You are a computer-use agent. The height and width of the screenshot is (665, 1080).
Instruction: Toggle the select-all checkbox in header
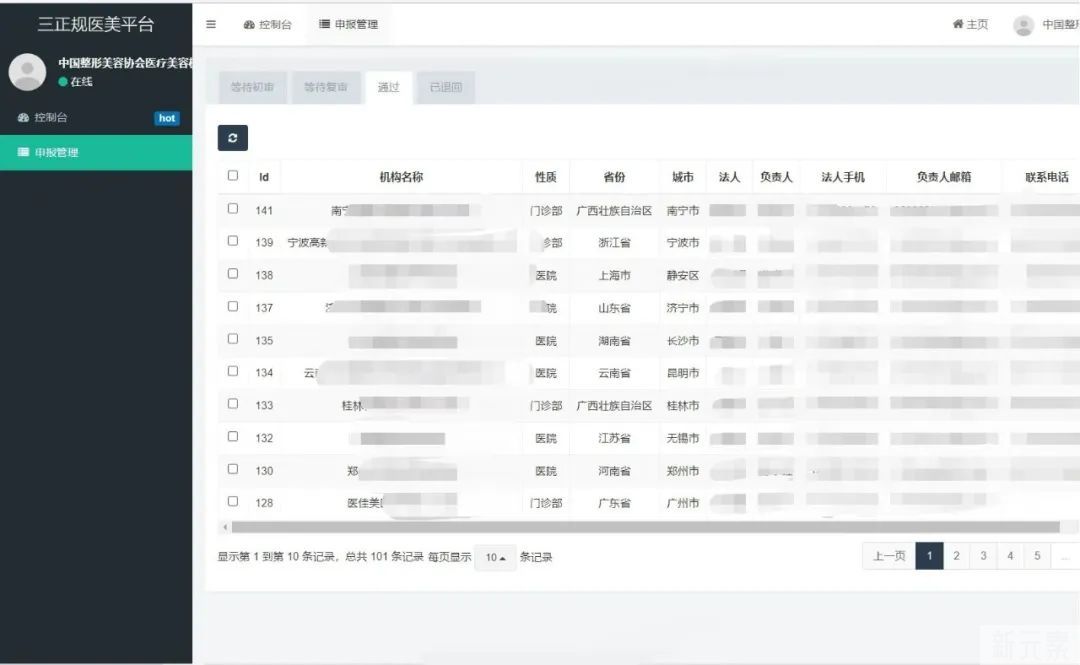coord(233,176)
